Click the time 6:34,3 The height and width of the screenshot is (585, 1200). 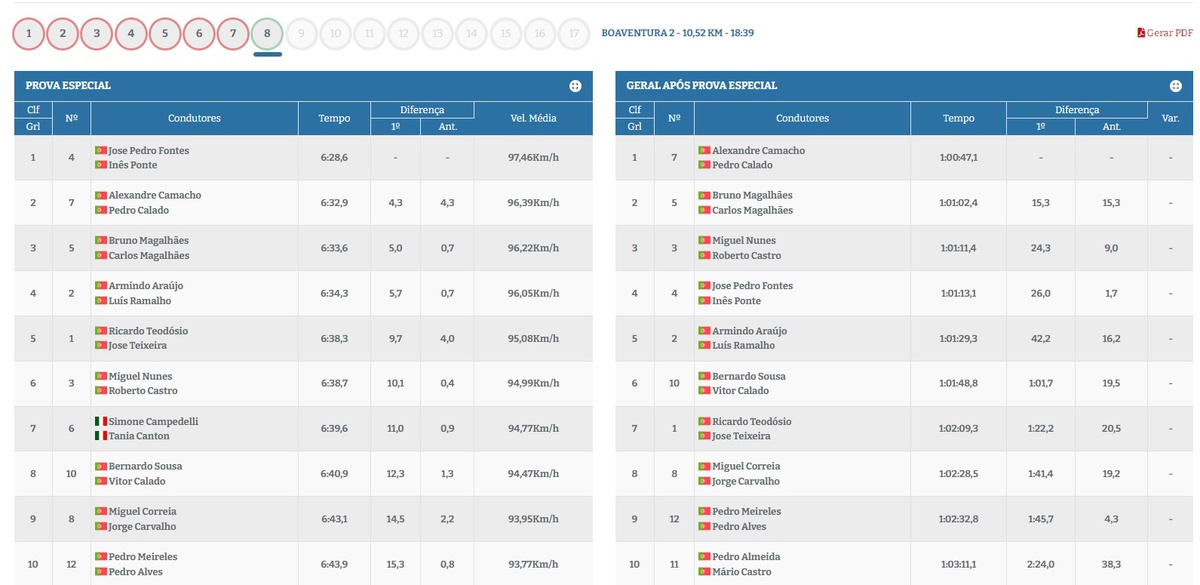coord(334,293)
